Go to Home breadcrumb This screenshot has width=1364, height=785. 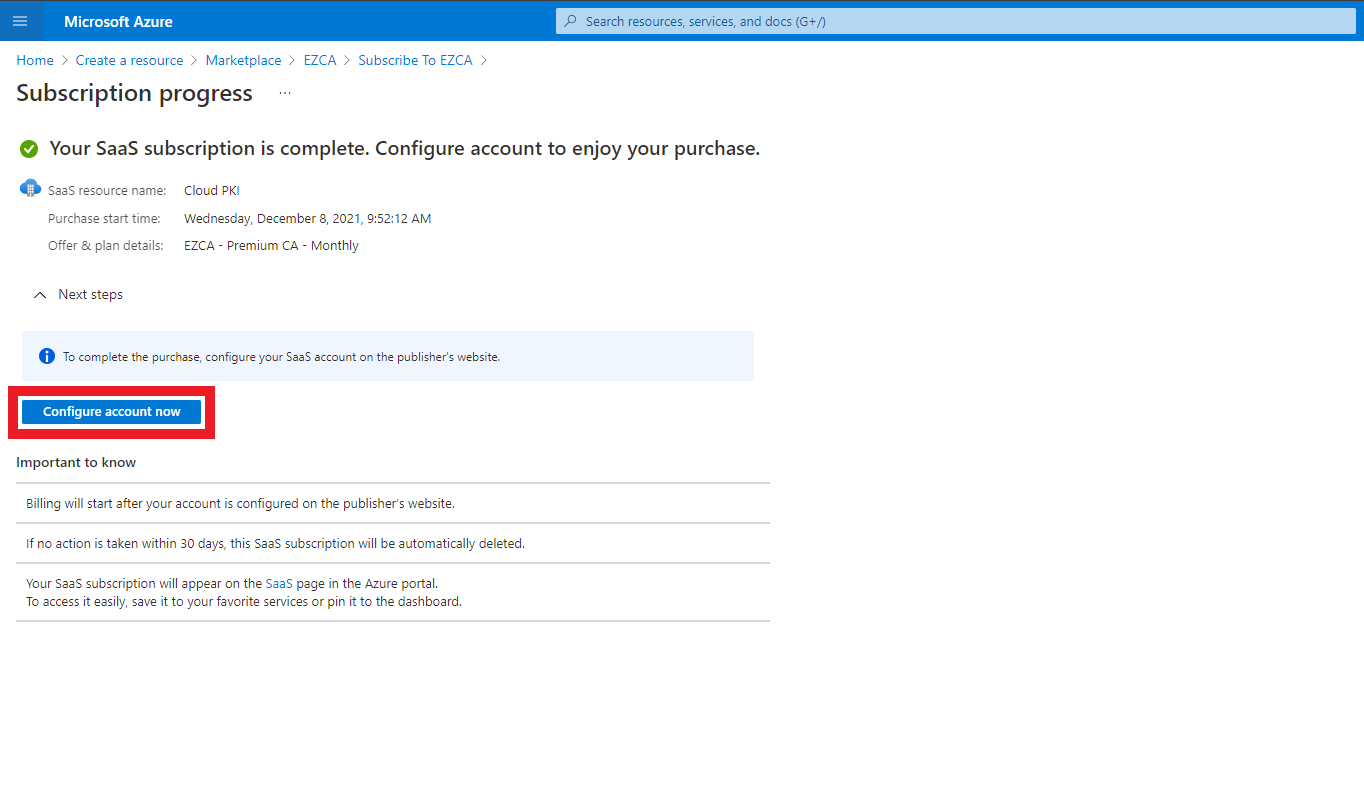coord(35,60)
